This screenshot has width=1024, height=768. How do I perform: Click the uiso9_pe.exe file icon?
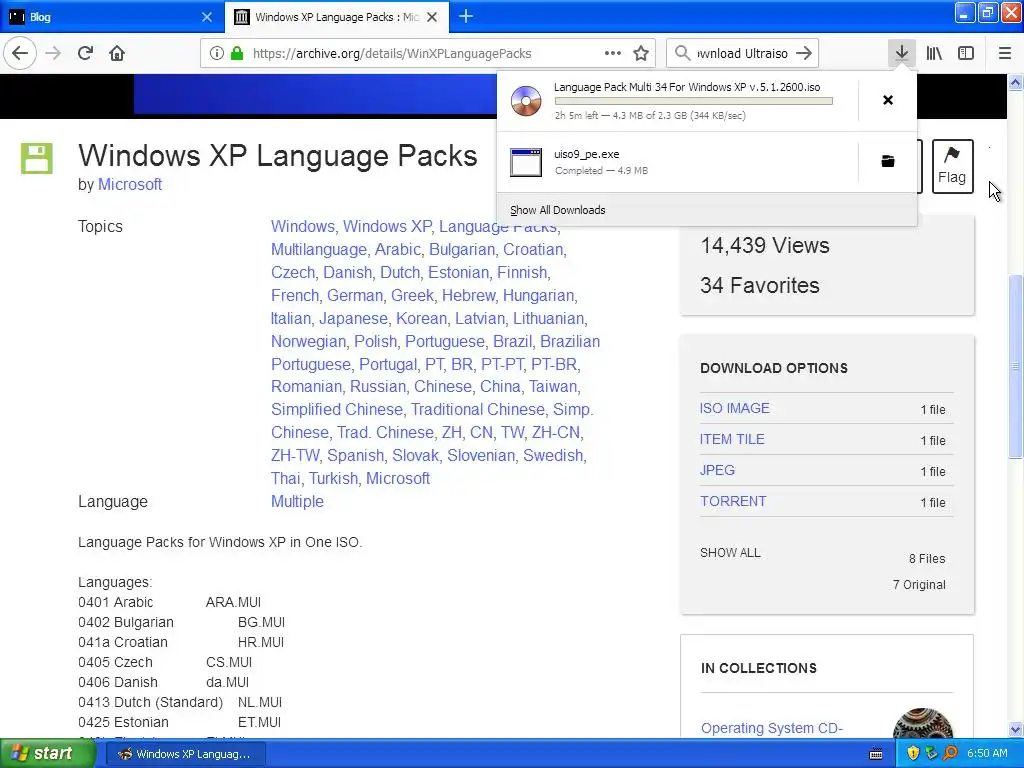click(x=526, y=162)
